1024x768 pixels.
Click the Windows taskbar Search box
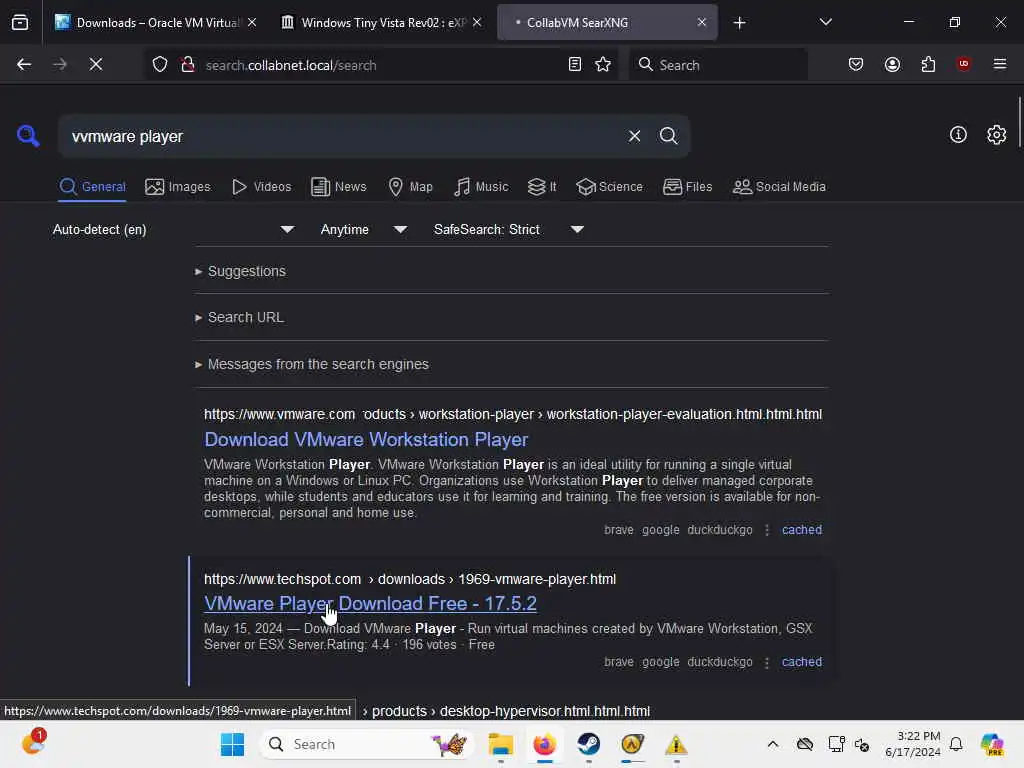(x=366, y=744)
